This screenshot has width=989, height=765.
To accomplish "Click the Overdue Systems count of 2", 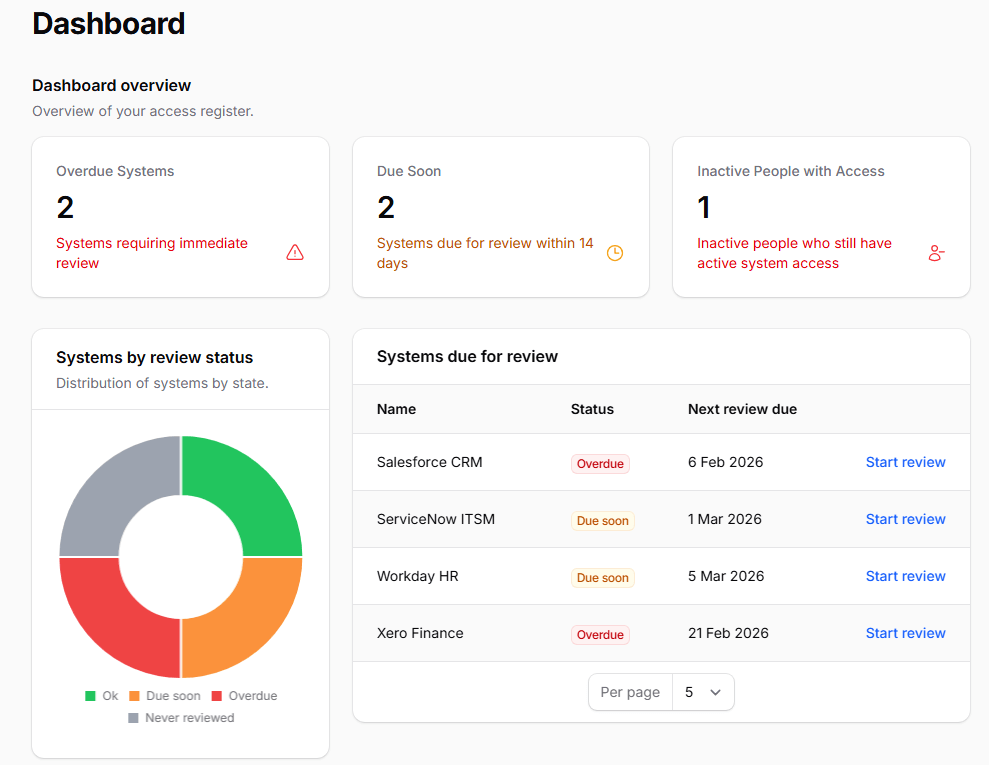I will [x=64, y=208].
